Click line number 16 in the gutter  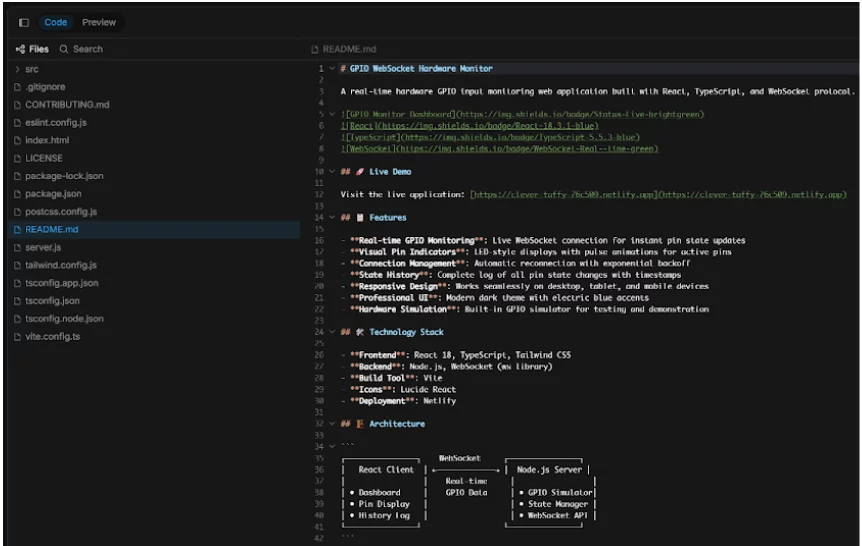click(x=319, y=241)
